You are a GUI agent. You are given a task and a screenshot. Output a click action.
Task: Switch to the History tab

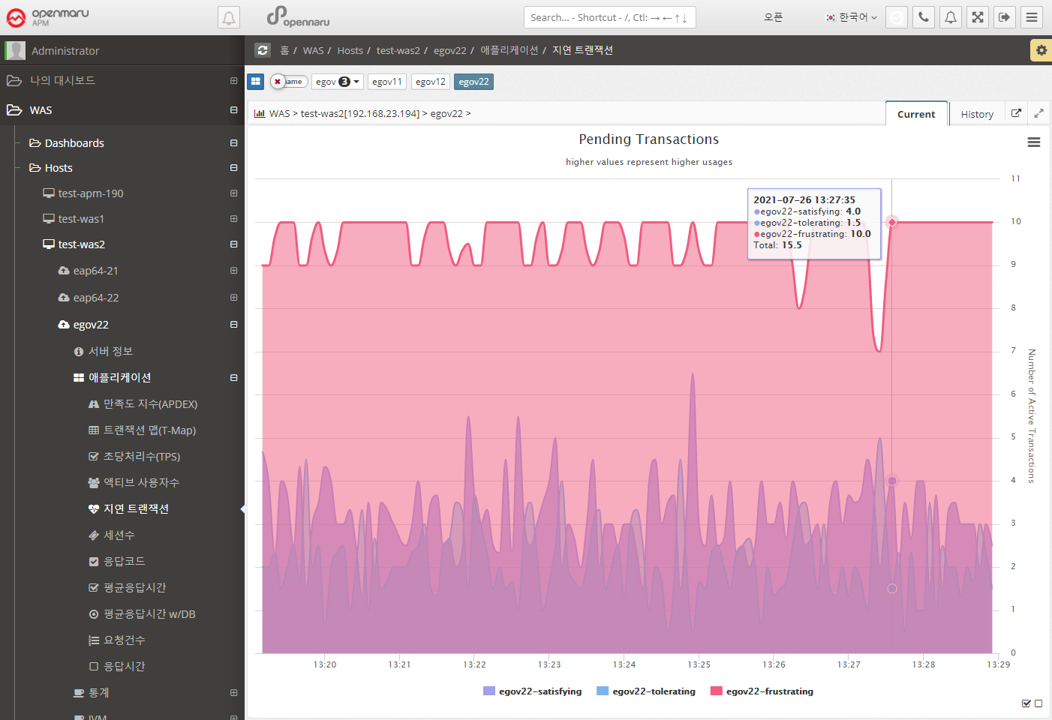(976, 114)
